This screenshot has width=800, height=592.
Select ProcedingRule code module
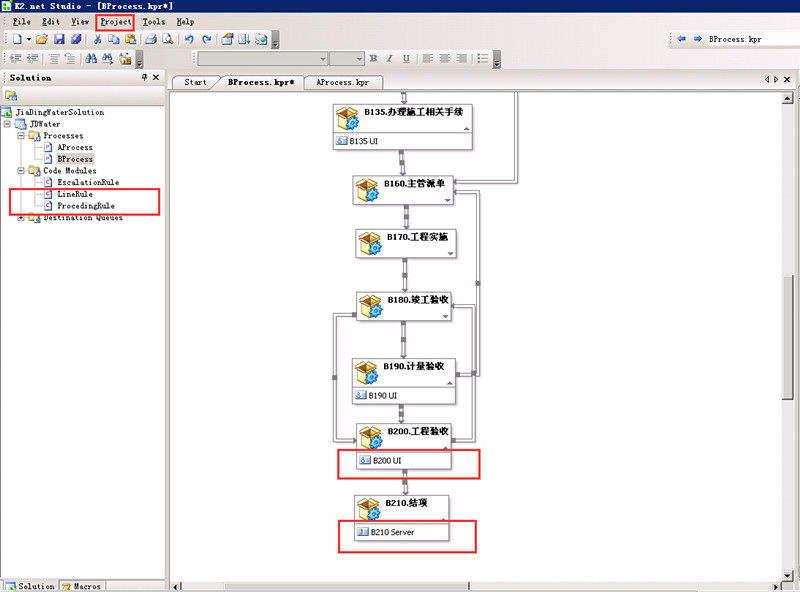tap(86, 206)
